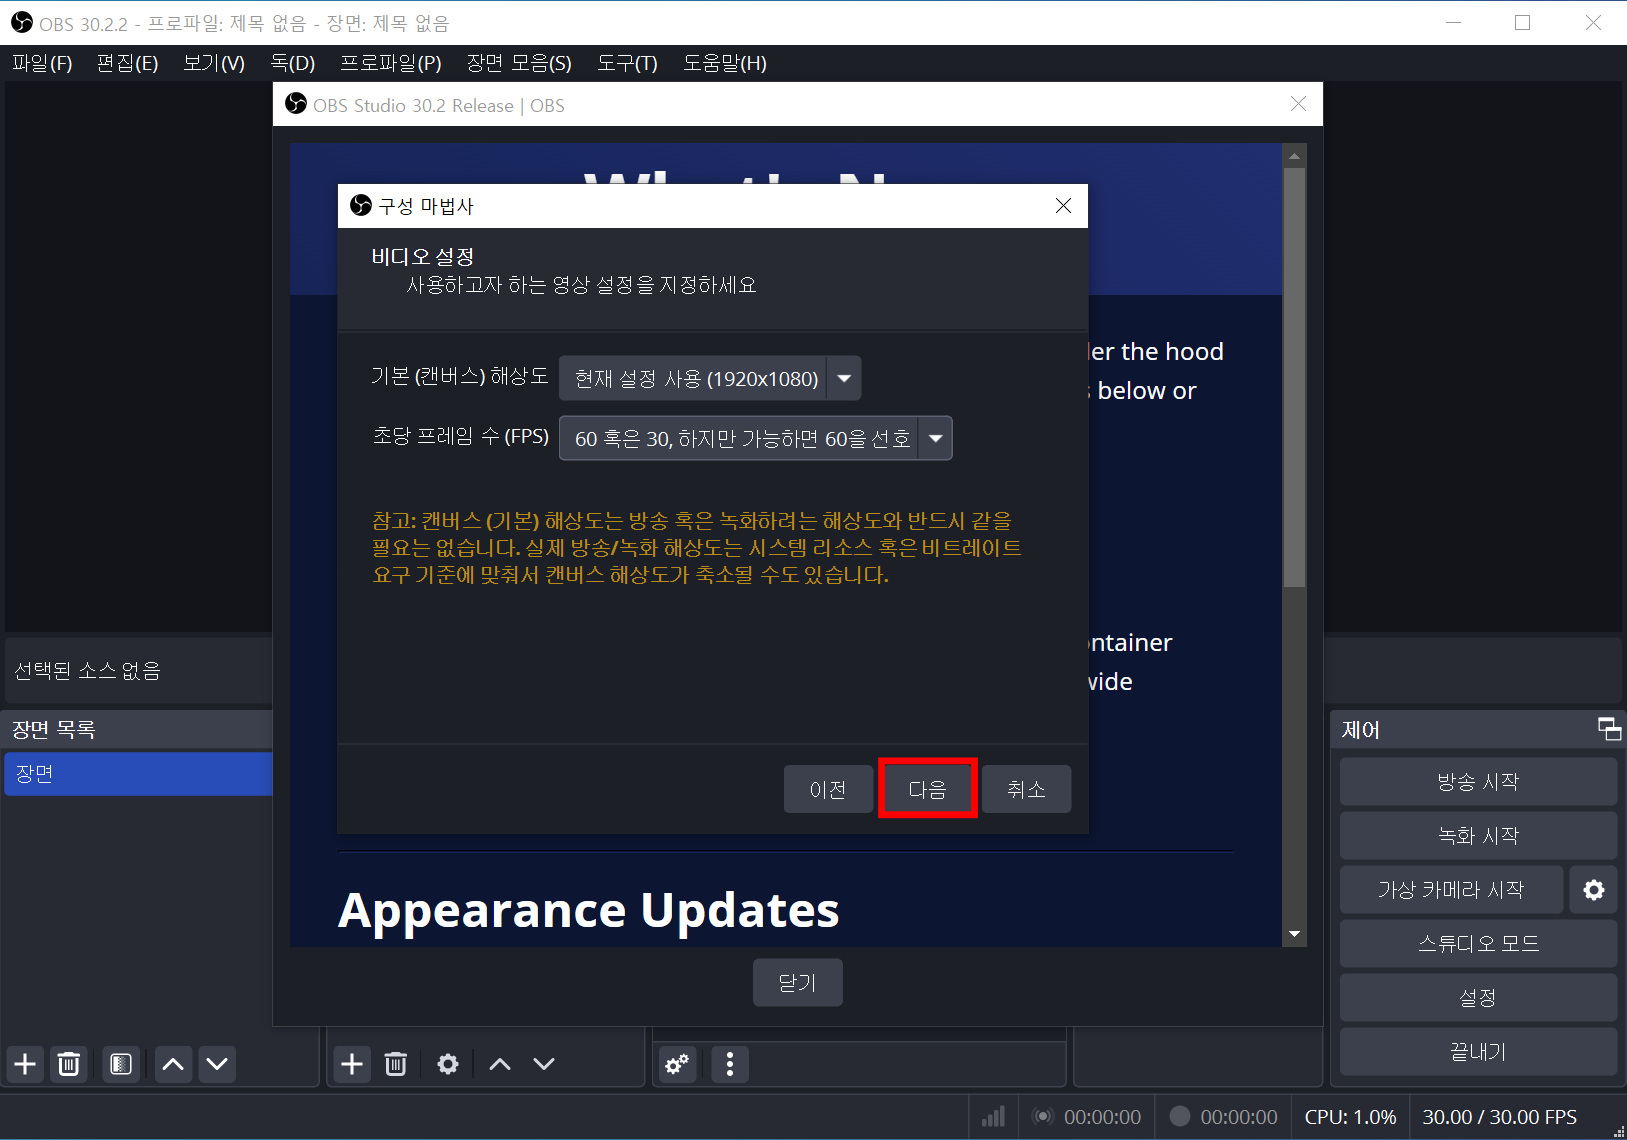
Task: Click the recording time status indicator
Action: point(1224,1117)
